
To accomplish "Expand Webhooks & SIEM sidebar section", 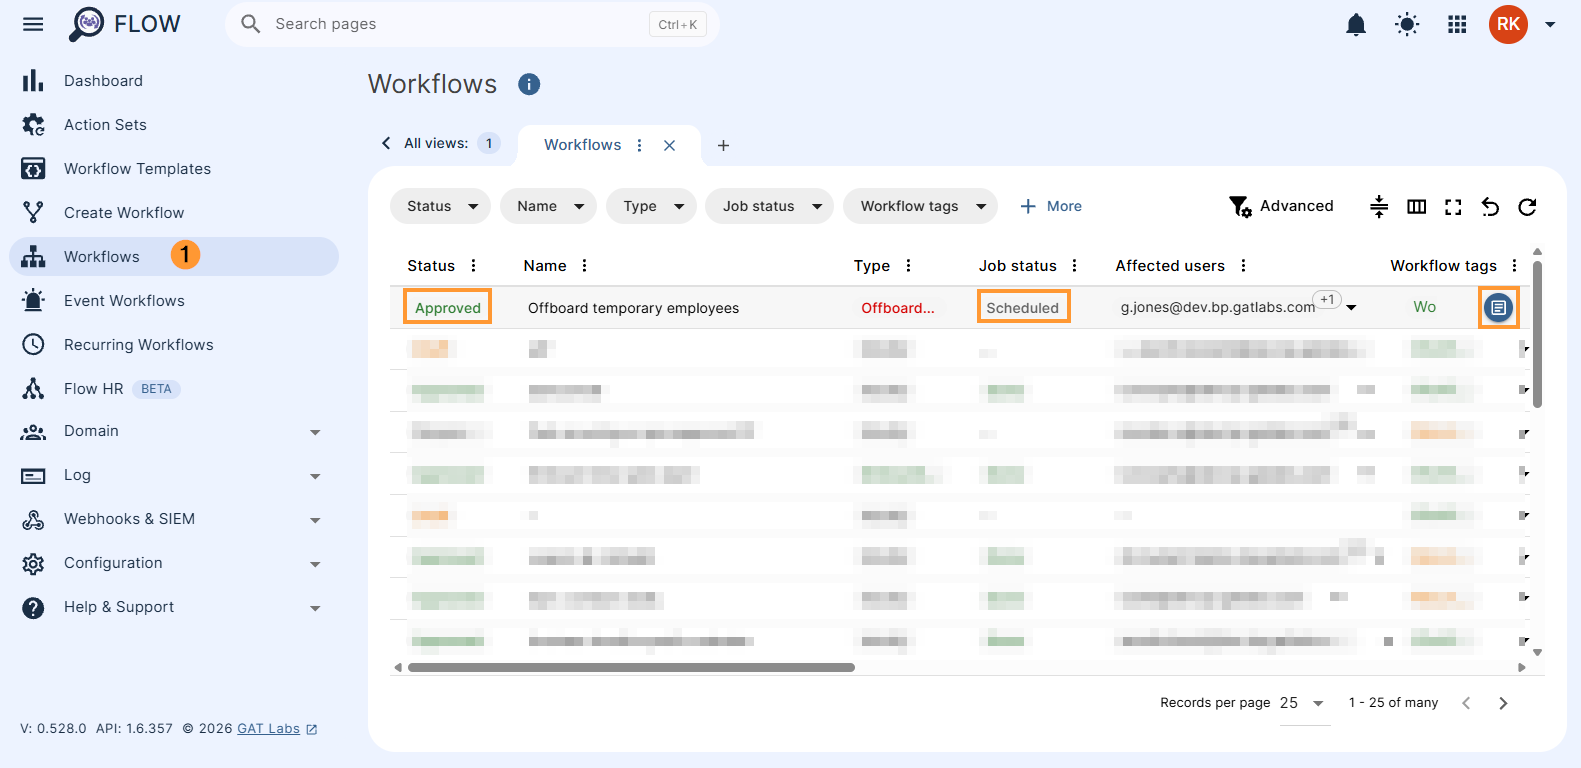I will pos(315,520).
